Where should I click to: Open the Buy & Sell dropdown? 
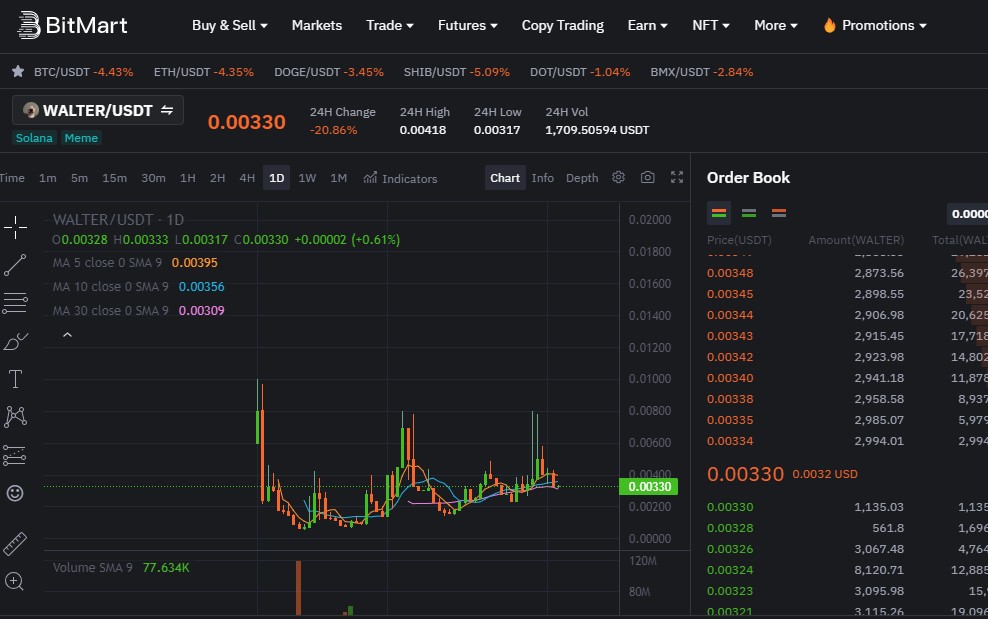click(229, 25)
